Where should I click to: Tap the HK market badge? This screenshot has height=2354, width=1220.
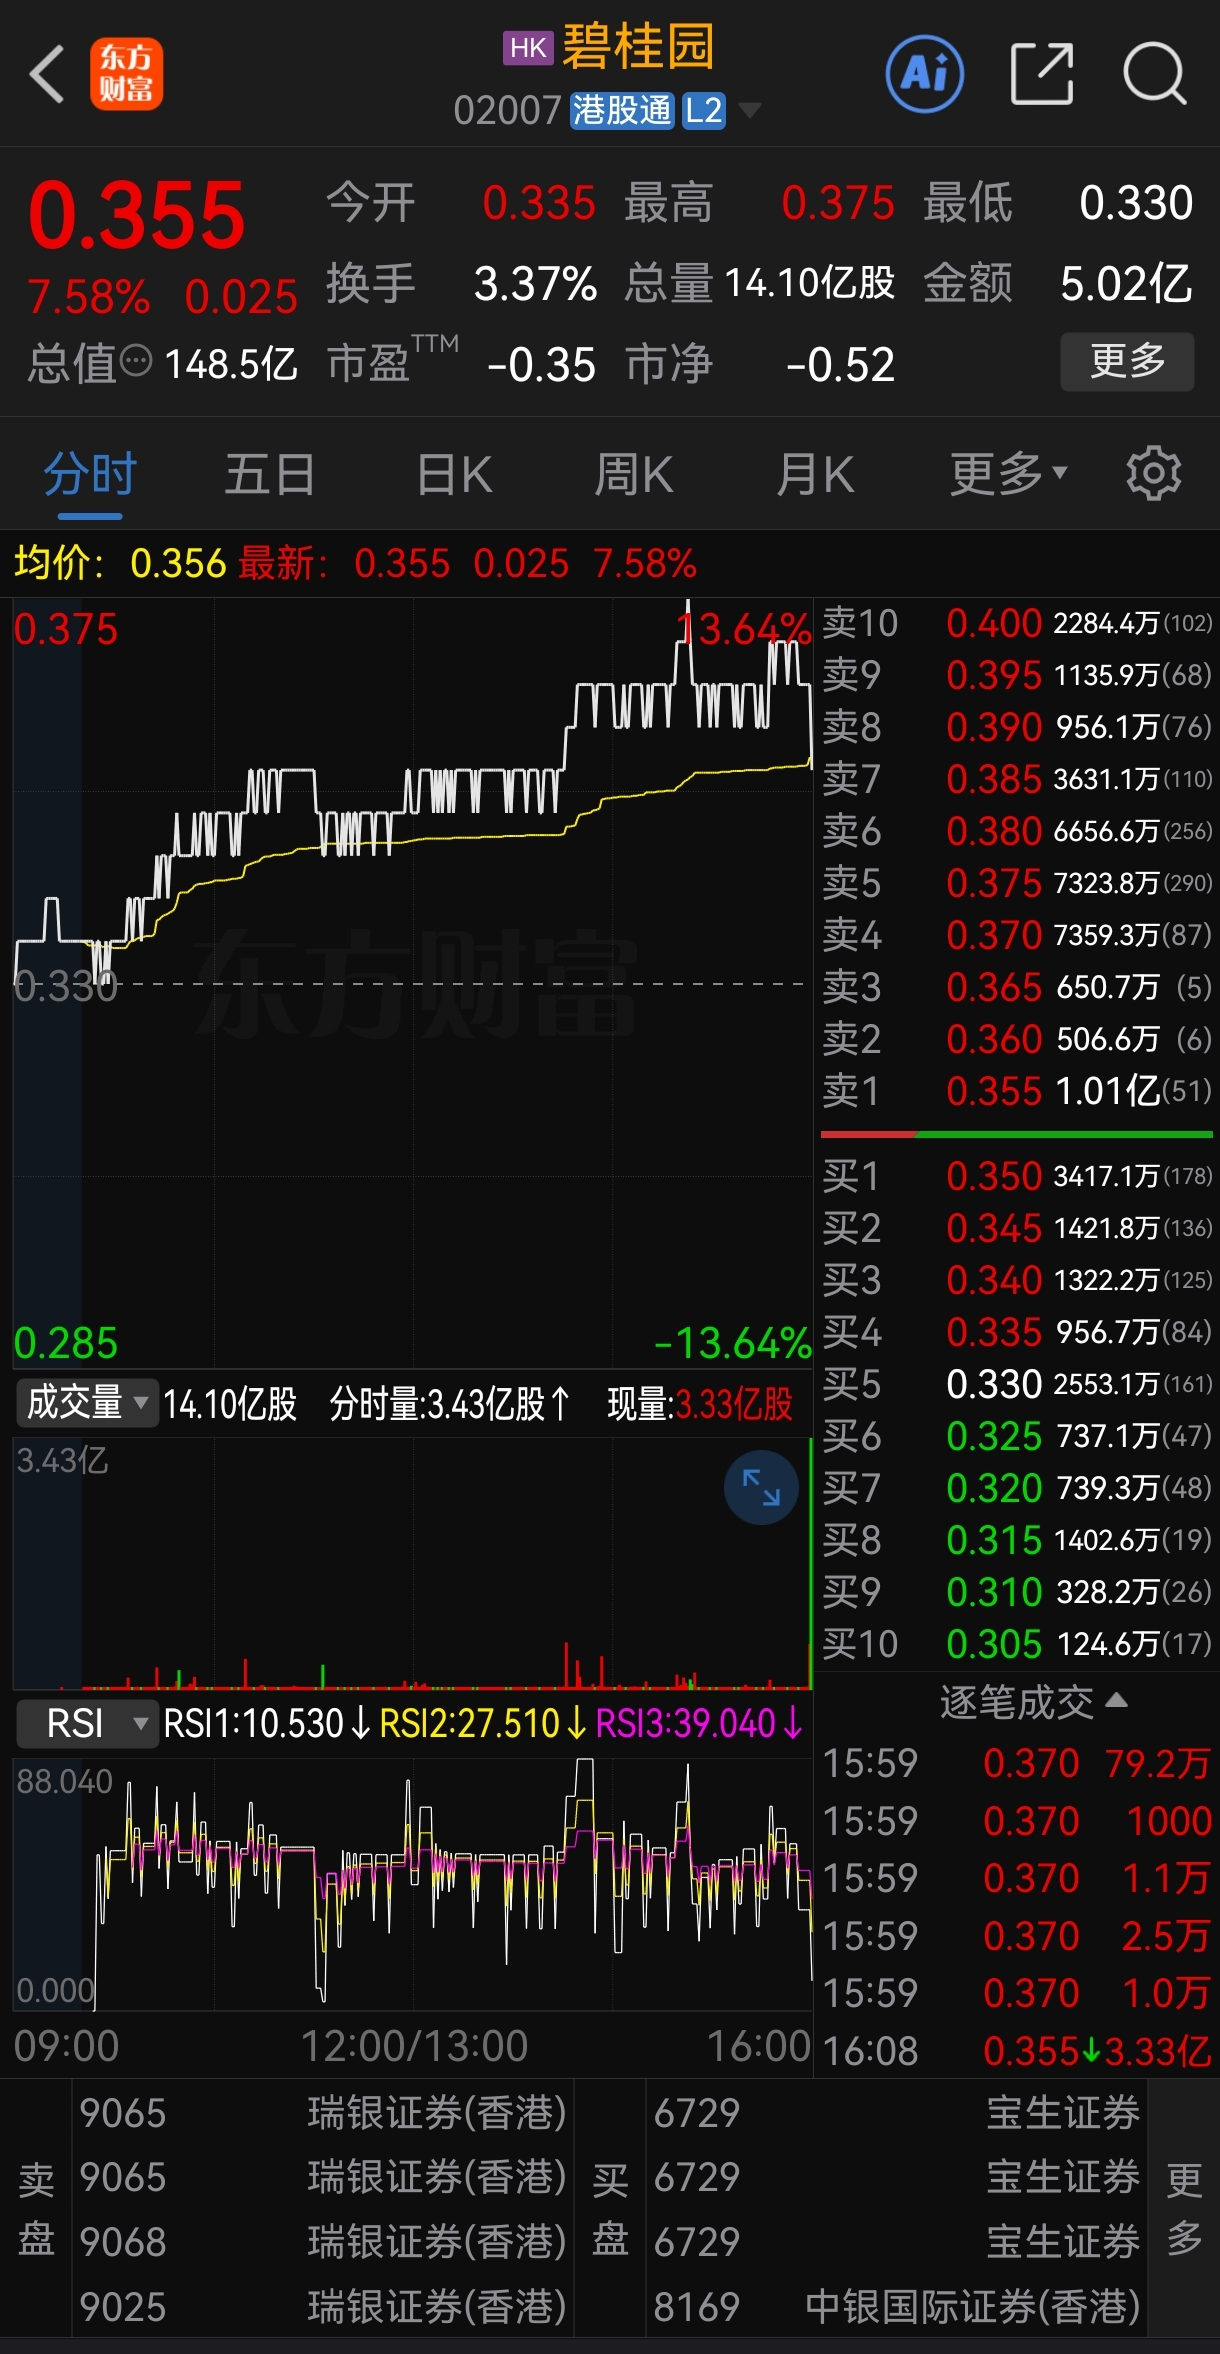[527, 48]
